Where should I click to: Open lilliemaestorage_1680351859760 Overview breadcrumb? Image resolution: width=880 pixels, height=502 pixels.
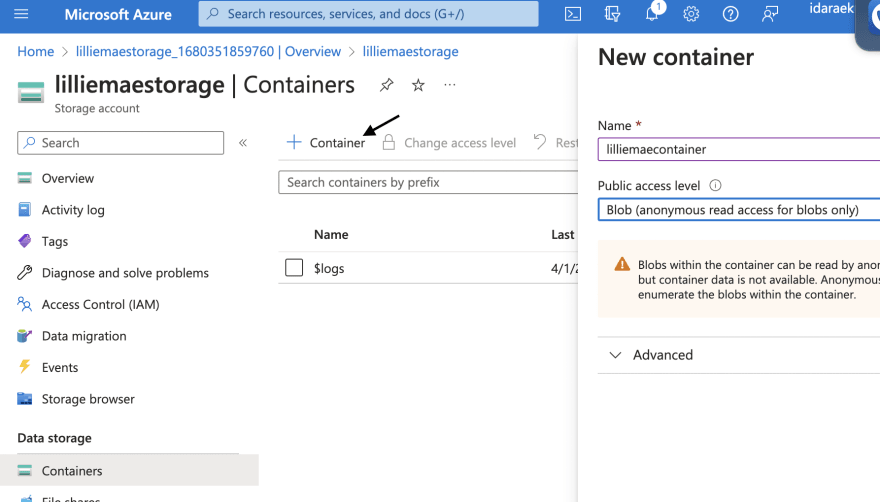pyautogui.click(x=208, y=51)
